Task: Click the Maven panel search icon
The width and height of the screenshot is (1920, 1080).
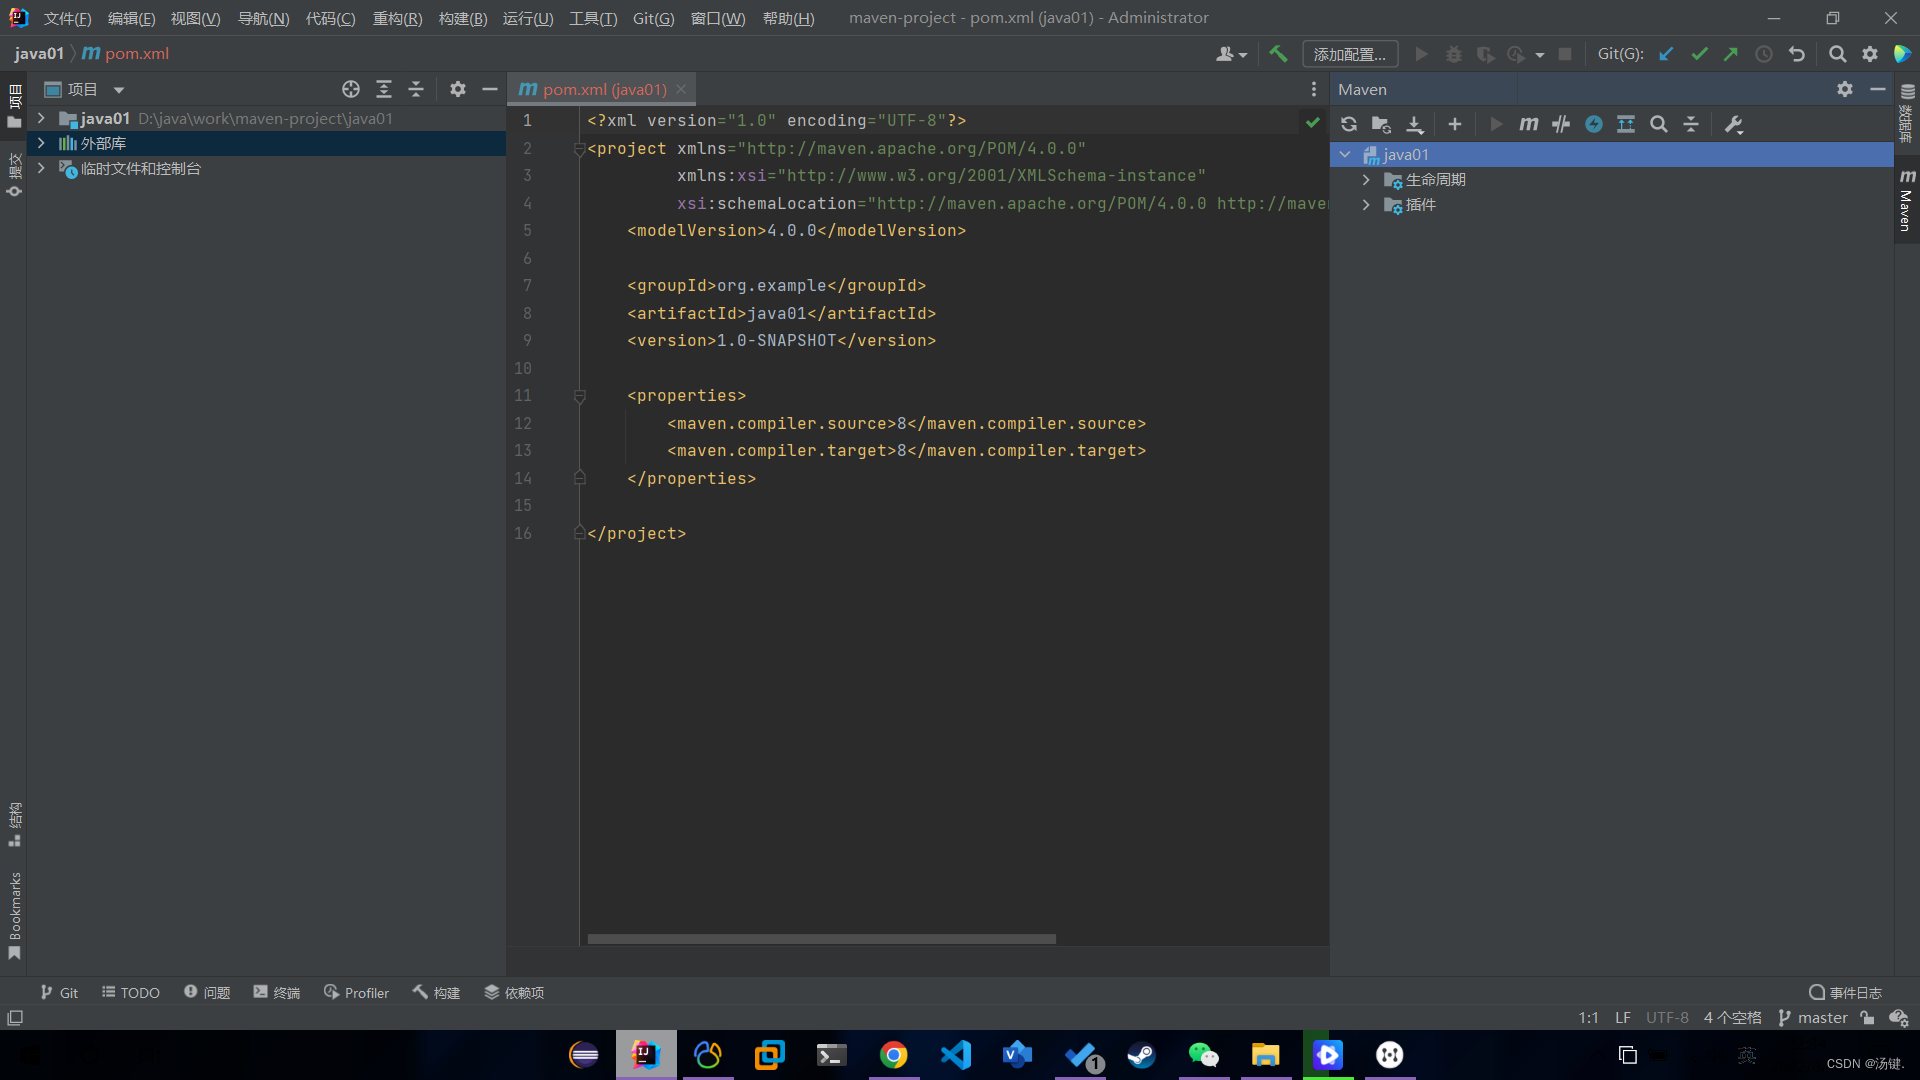Action: click(x=1659, y=124)
